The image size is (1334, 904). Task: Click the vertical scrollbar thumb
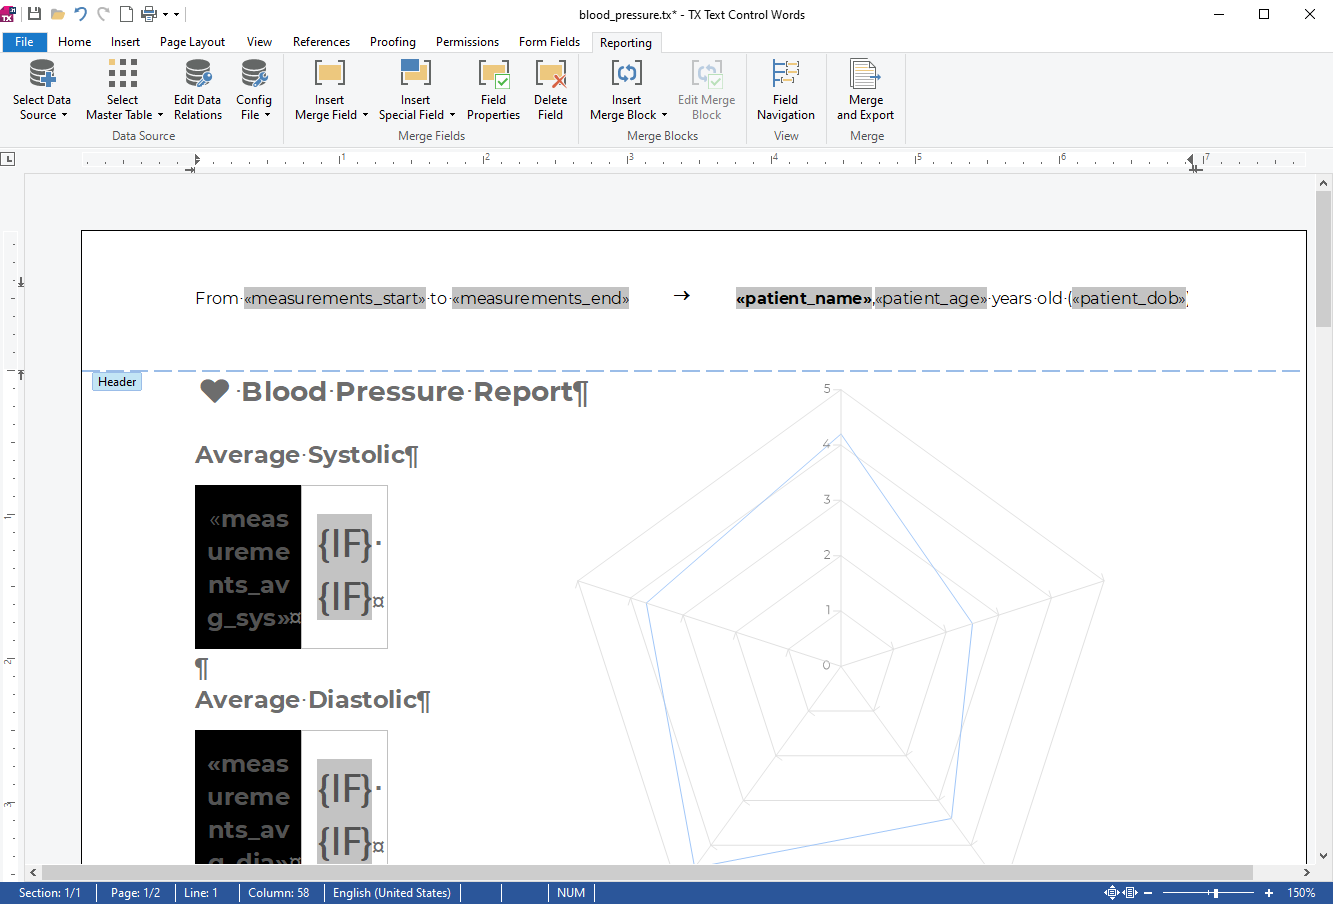[x=1324, y=259]
